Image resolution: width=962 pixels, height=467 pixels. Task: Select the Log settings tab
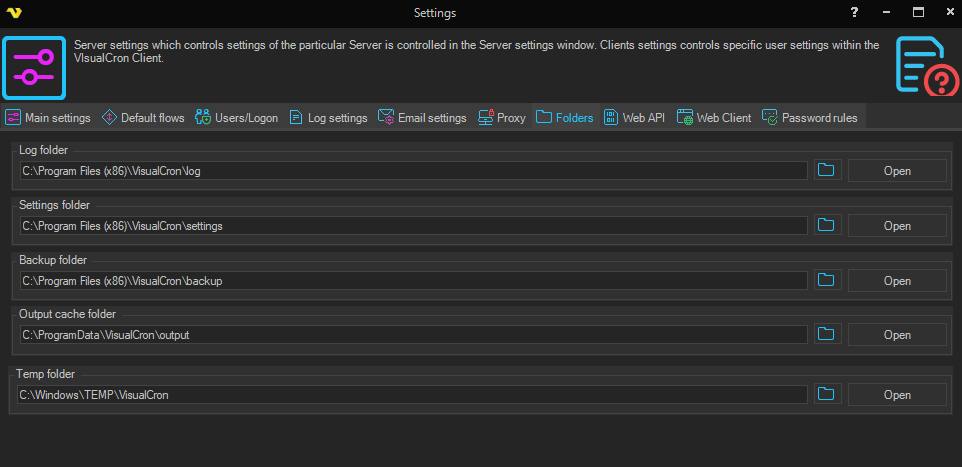pyautogui.click(x=328, y=118)
